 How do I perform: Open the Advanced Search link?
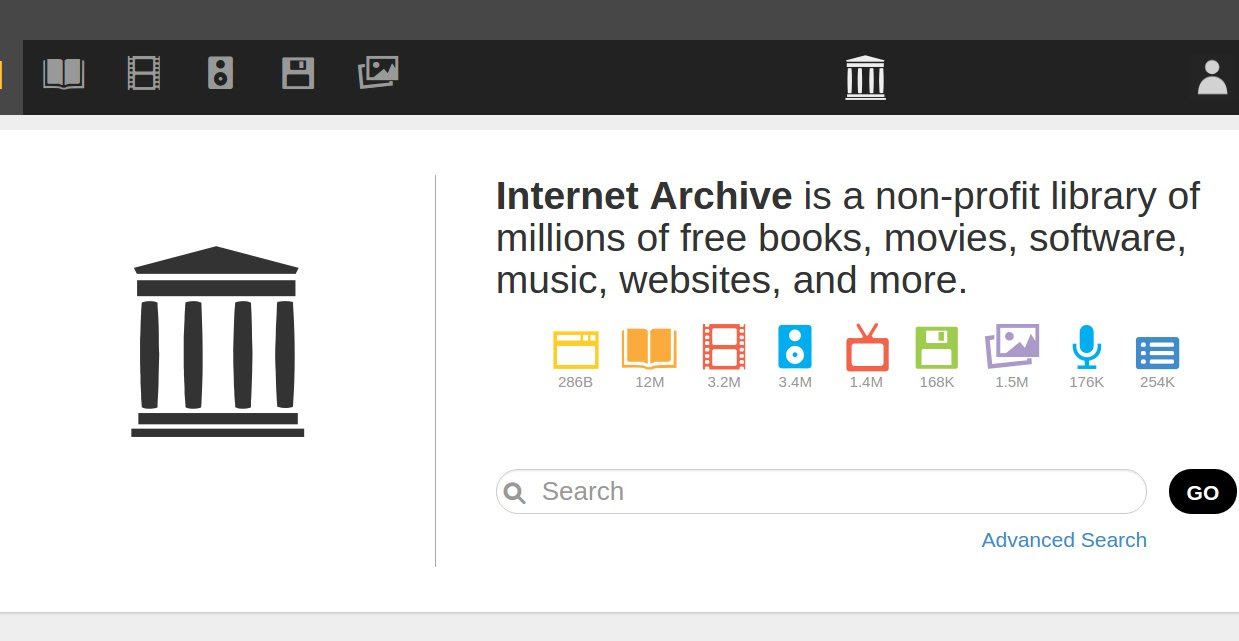coord(1064,540)
